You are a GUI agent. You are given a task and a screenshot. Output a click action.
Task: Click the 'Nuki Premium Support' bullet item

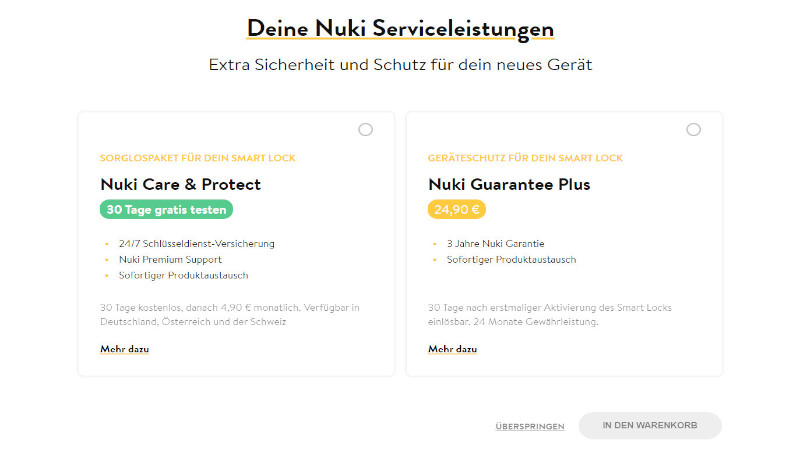(165, 259)
